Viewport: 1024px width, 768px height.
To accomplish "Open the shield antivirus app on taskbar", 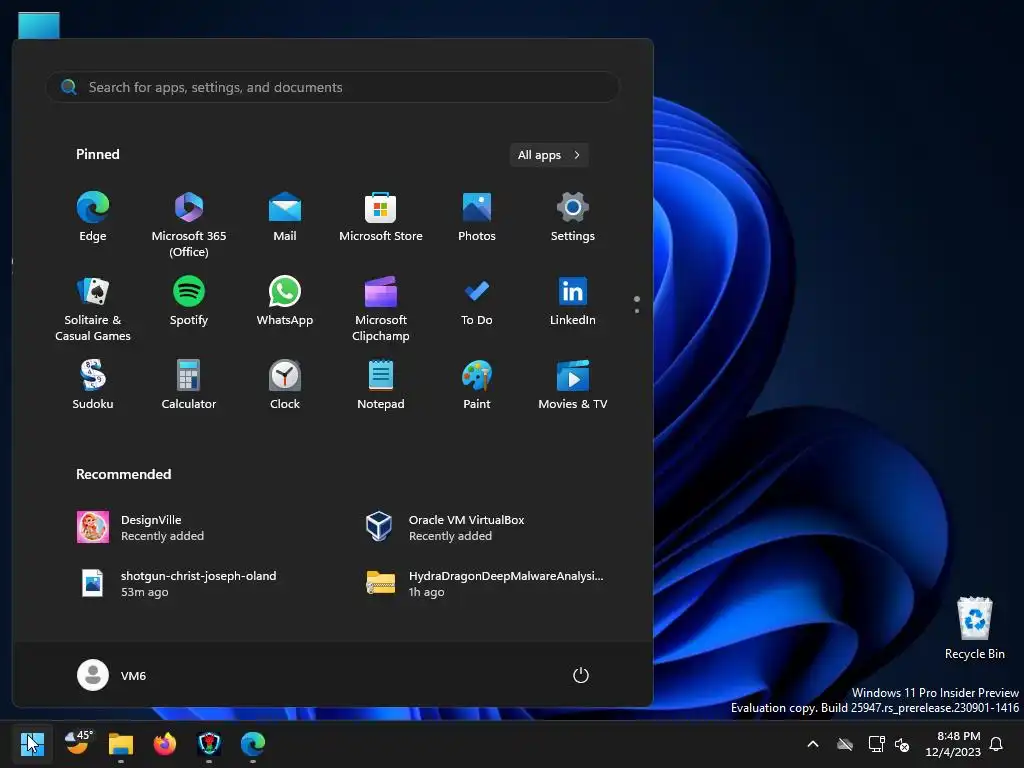I will (209, 744).
